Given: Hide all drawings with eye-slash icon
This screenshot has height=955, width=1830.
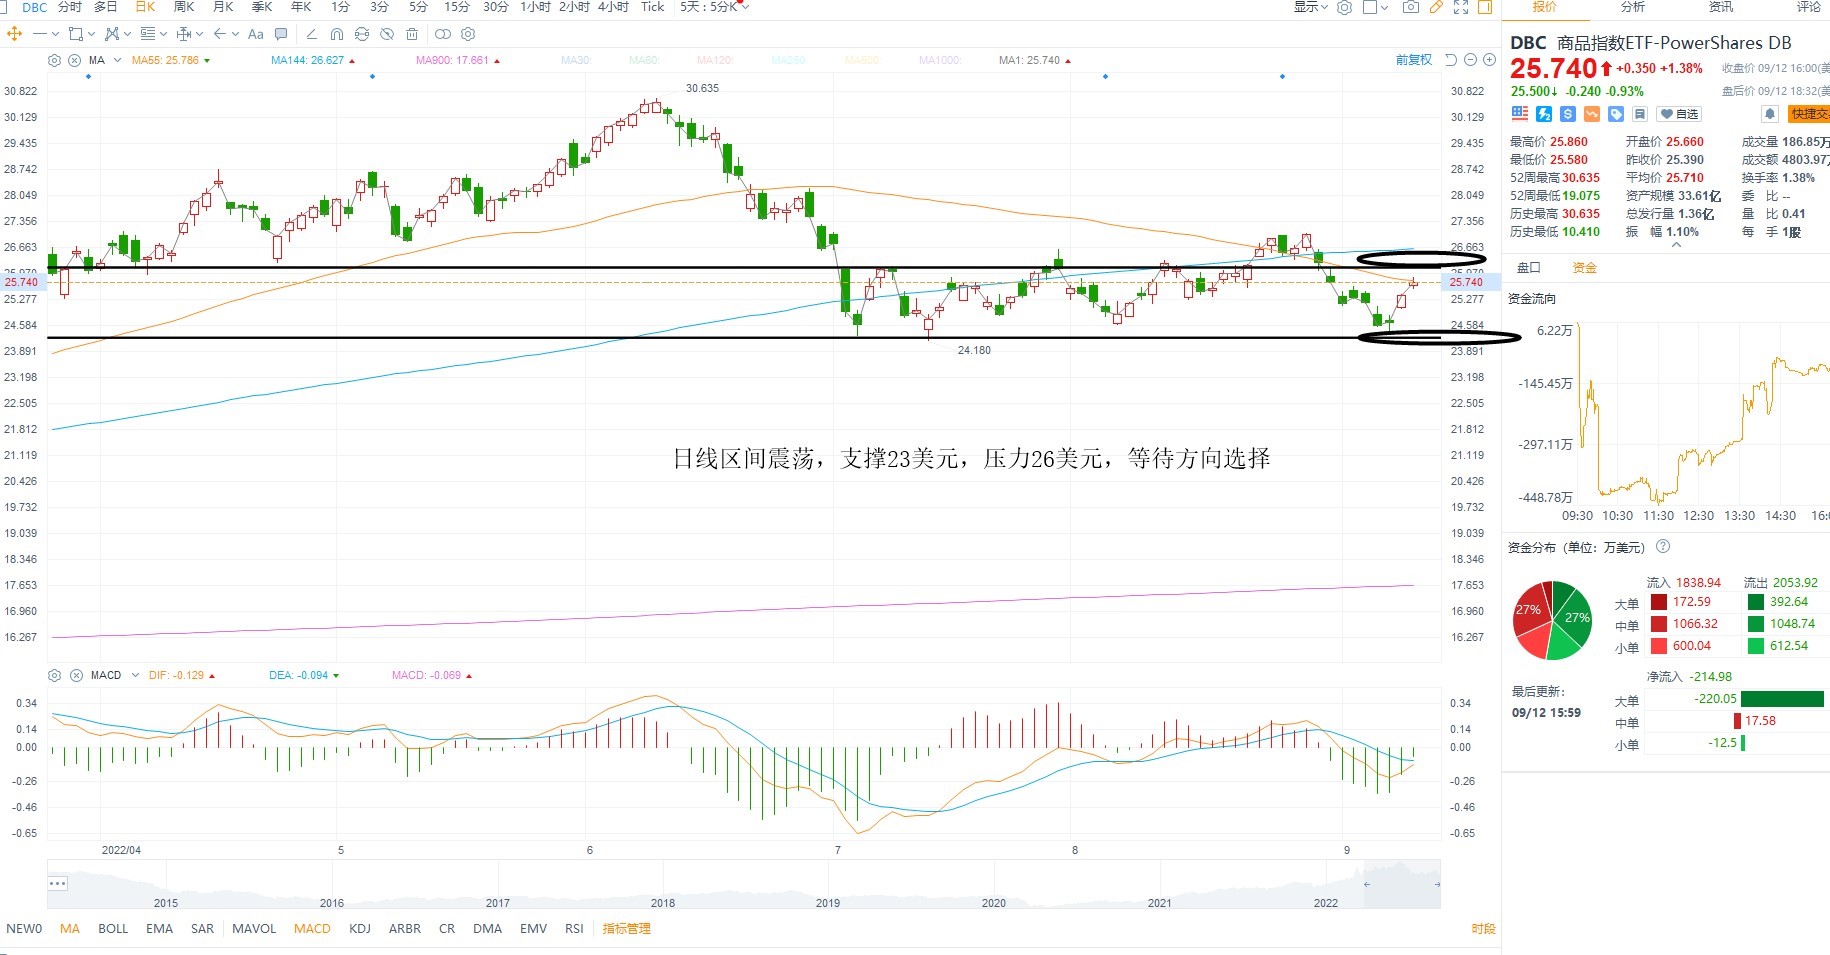Looking at the screenshot, I should 387,34.
